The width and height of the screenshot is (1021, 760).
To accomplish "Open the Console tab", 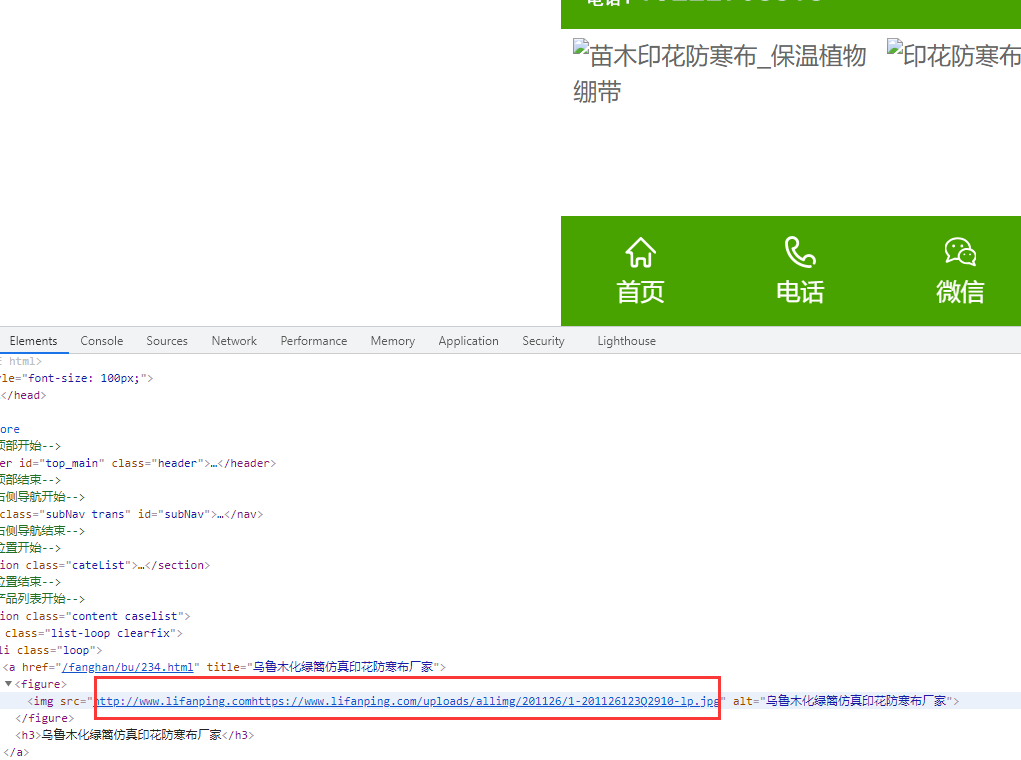I will pos(102,341).
